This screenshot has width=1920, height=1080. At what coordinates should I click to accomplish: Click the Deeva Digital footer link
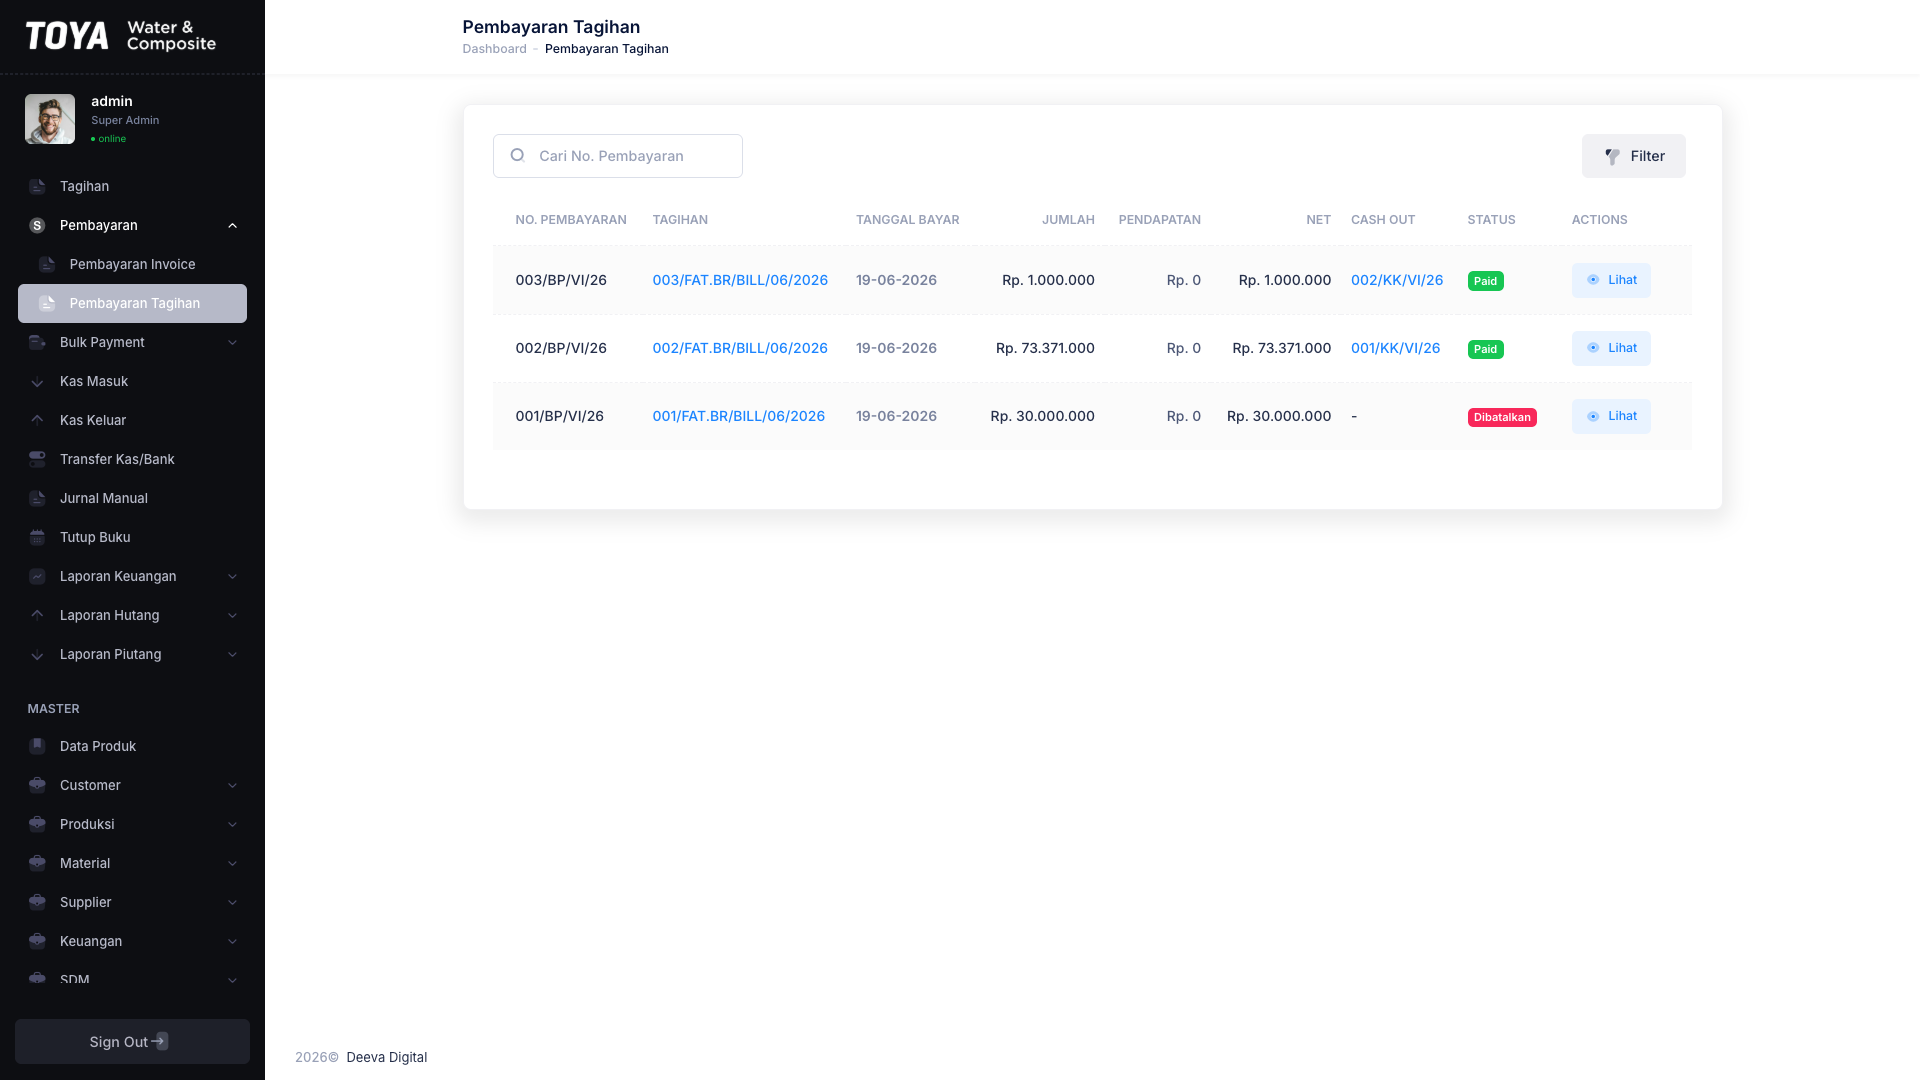[386, 1058]
